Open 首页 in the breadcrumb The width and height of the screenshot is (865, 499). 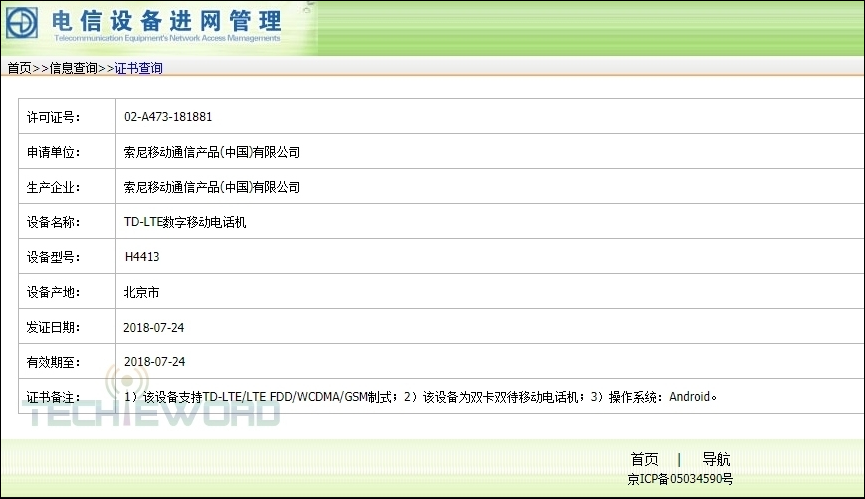coord(19,68)
